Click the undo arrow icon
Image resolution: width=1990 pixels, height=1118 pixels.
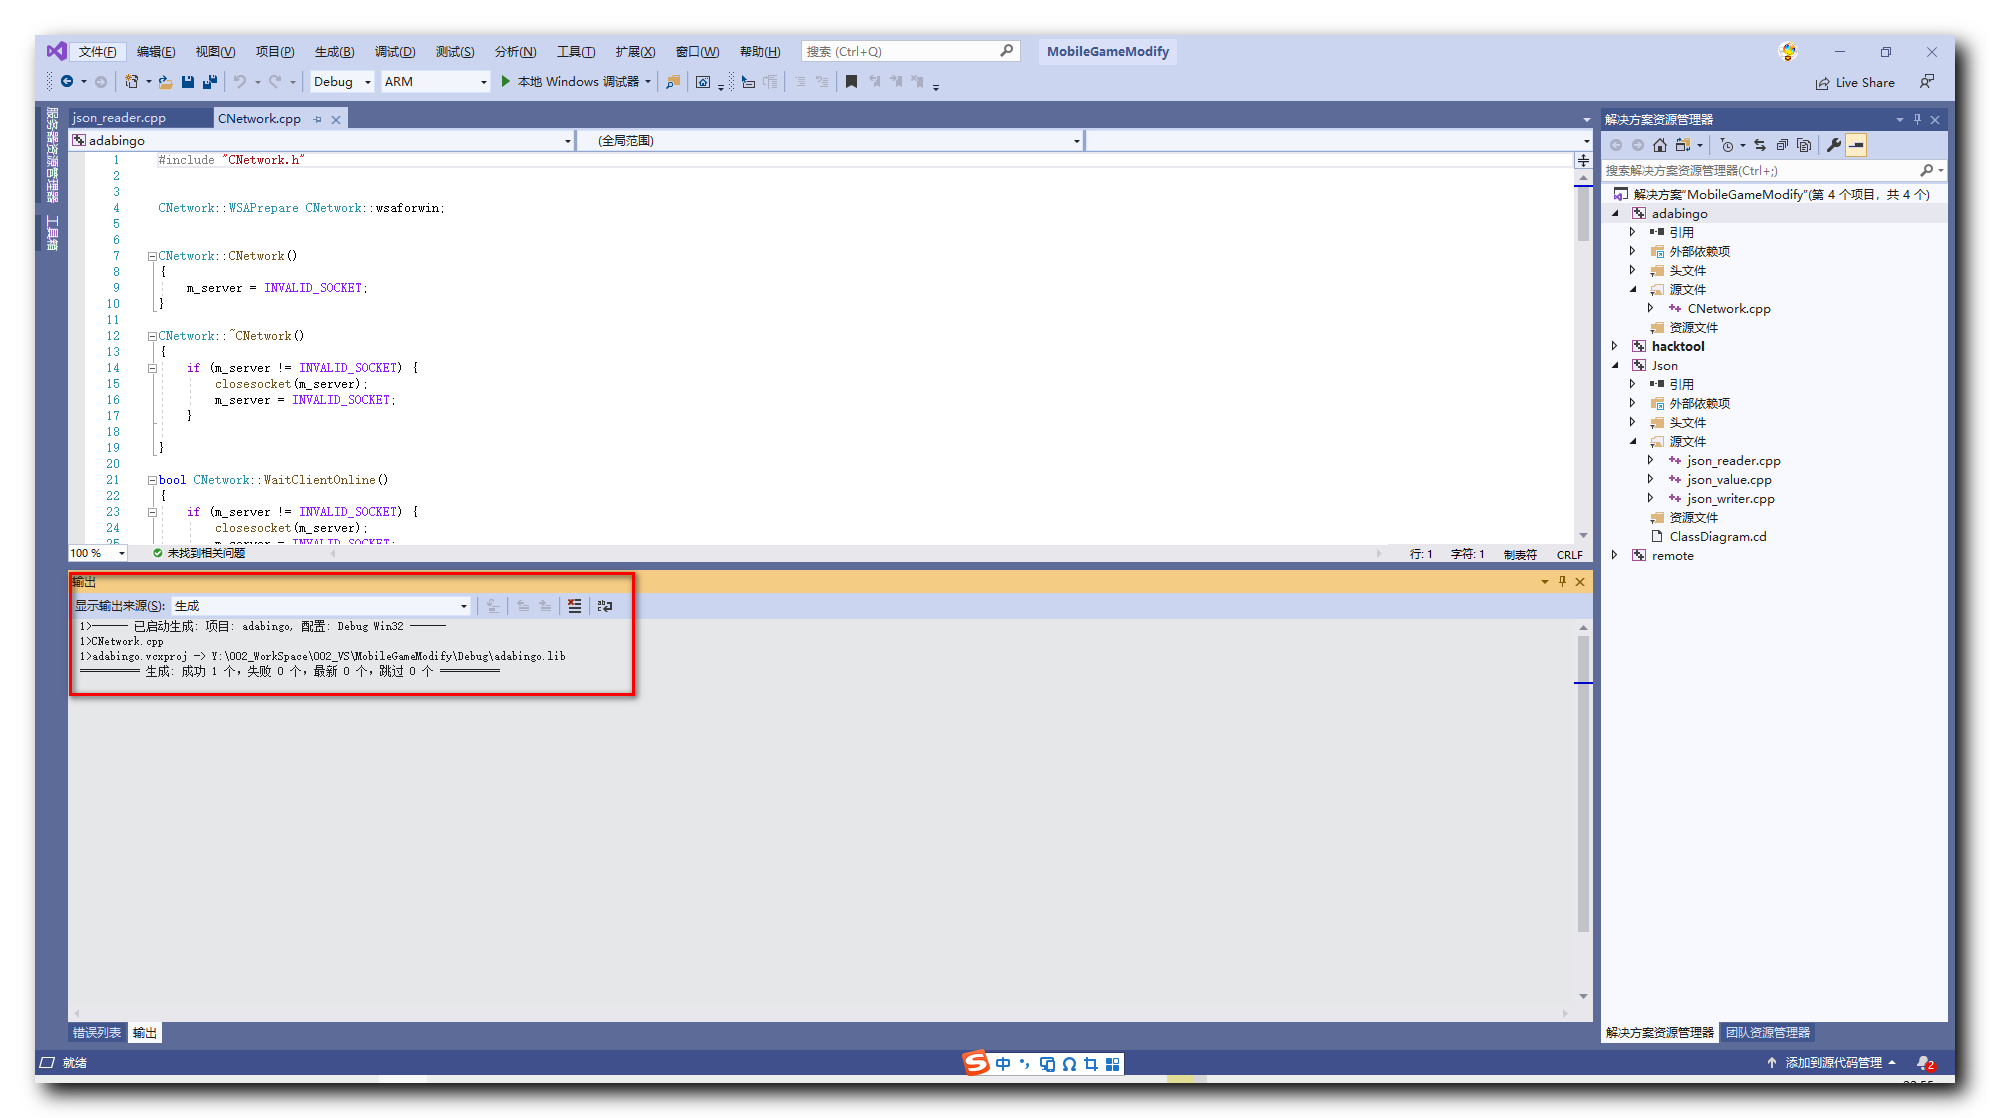pyautogui.click(x=240, y=82)
